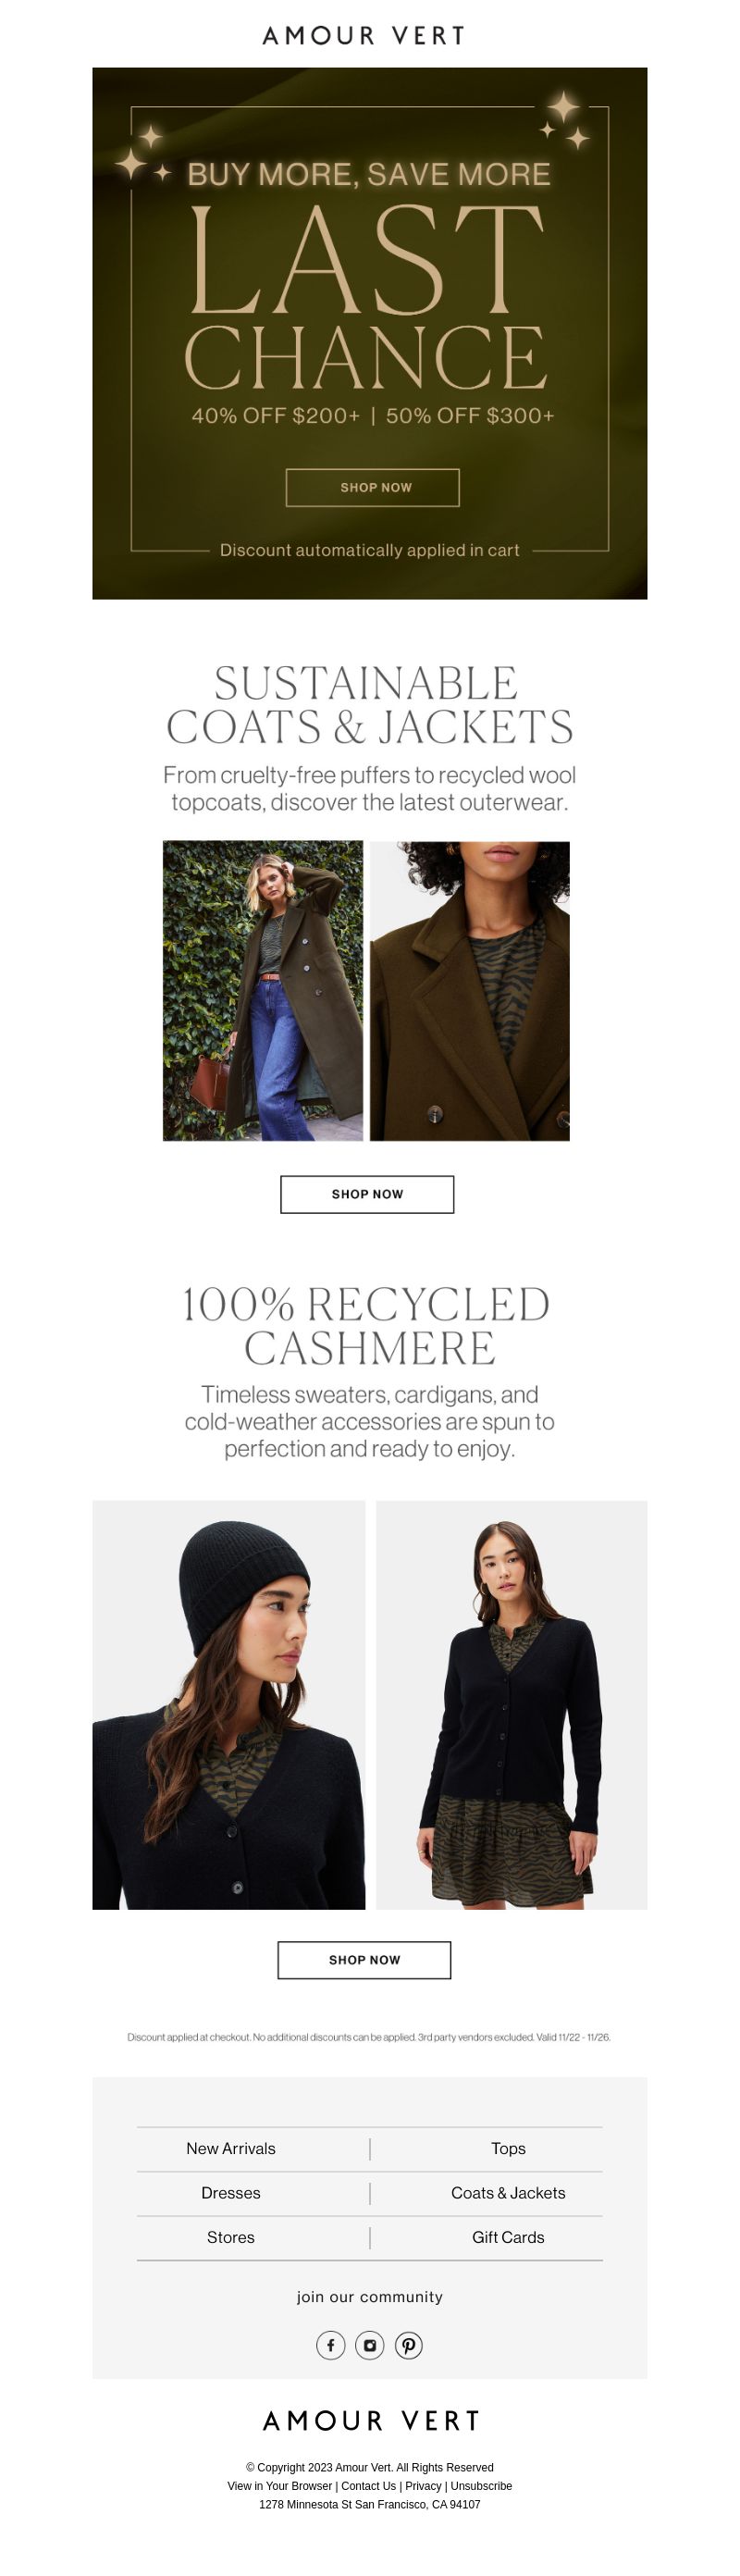Click Shop Now in the Last Chance banner
The image size is (740, 2576).
coord(373,488)
